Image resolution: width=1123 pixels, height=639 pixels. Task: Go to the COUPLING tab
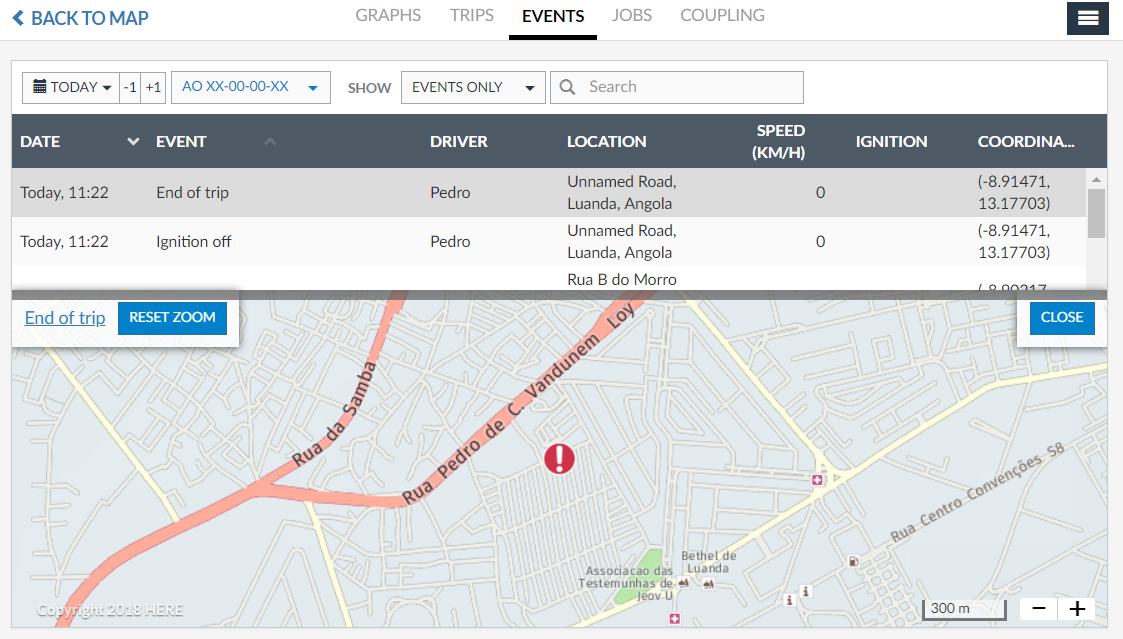[722, 16]
